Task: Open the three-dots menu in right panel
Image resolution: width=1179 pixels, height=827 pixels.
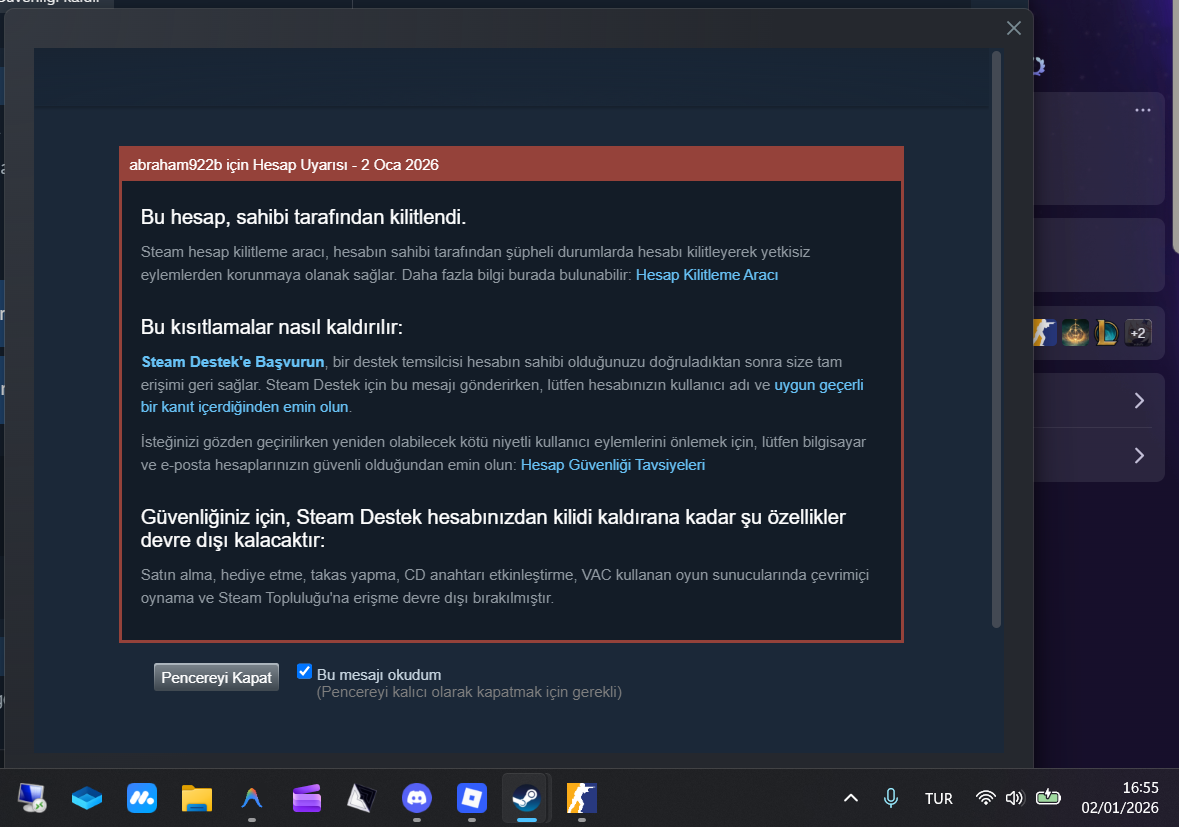Action: pos(1143,110)
